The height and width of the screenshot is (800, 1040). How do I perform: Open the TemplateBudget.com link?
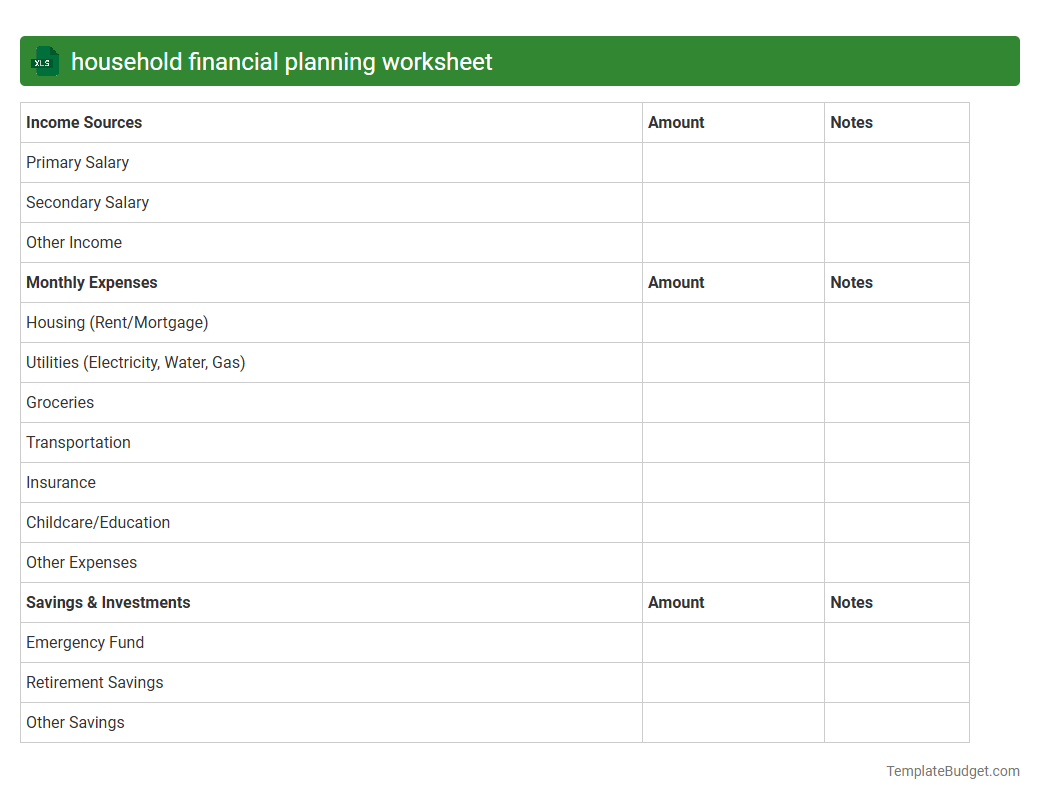point(952,771)
